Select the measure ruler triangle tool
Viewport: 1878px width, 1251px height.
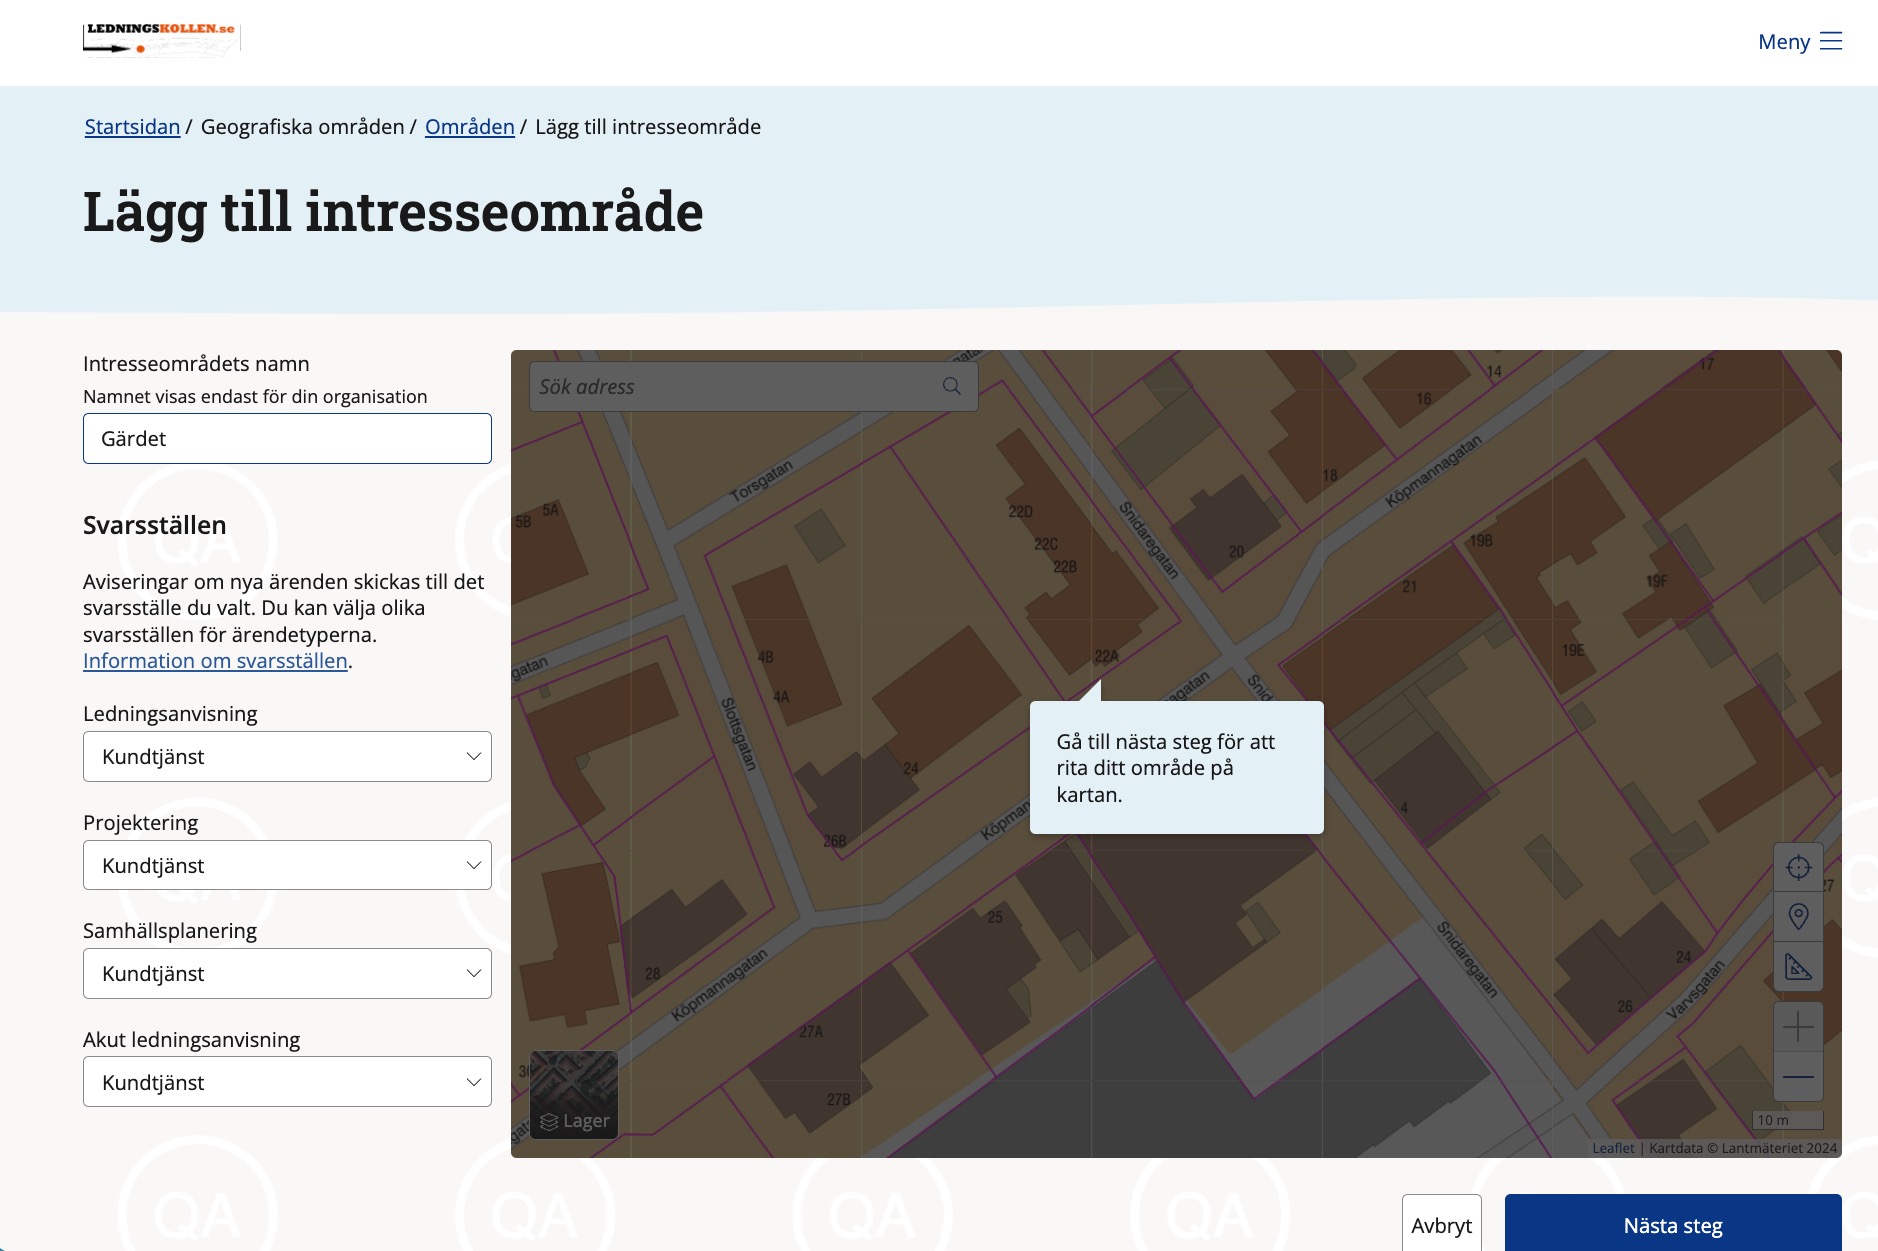pyautogui.click(x=1798, y=967)
